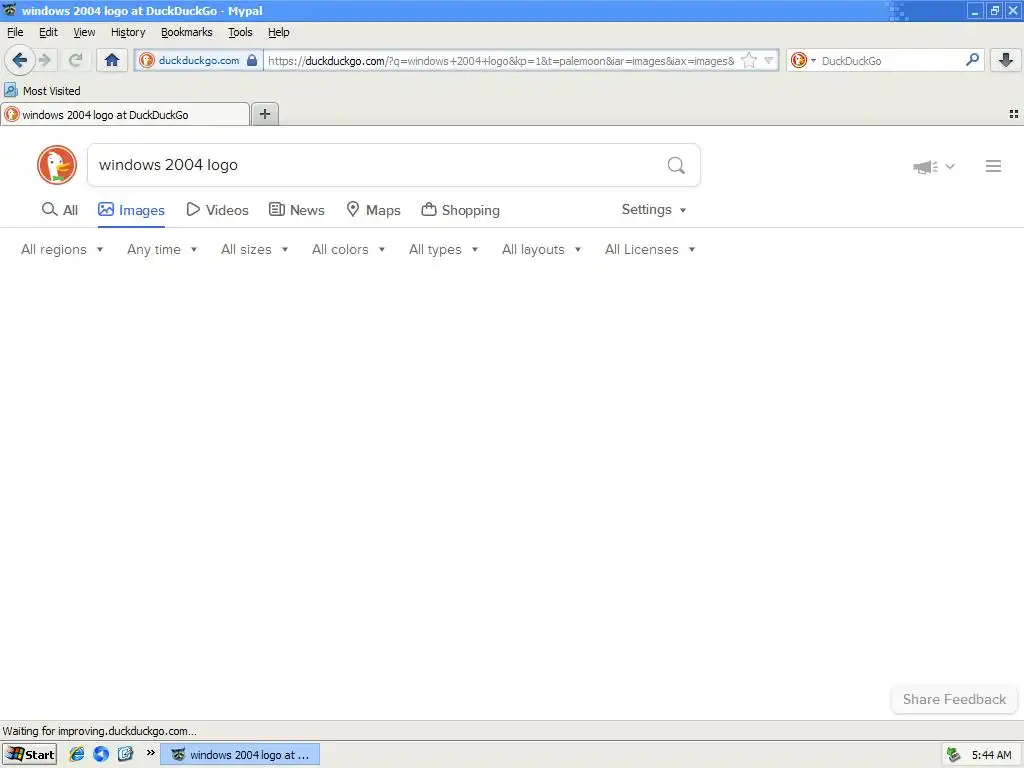
Task: Click the Mypal taskbar window button
Action: click(240, 754)
